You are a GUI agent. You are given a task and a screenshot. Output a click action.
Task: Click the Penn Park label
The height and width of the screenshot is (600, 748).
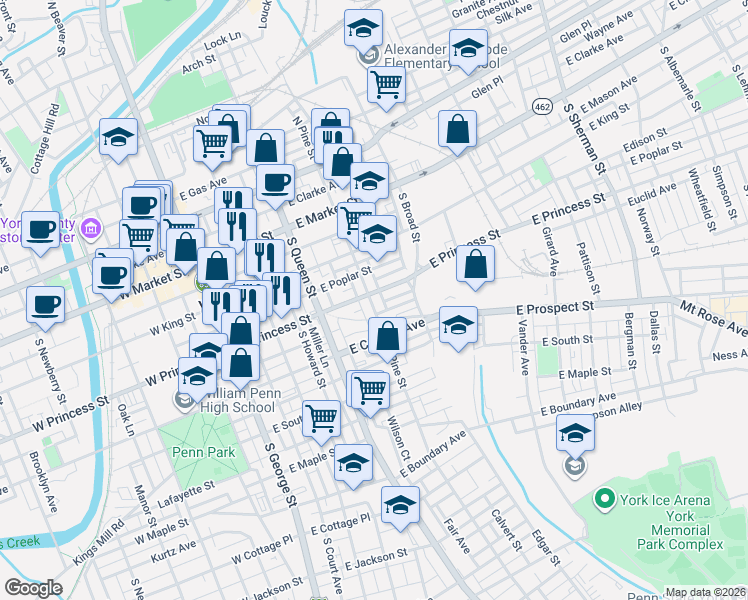click(204, 452)
